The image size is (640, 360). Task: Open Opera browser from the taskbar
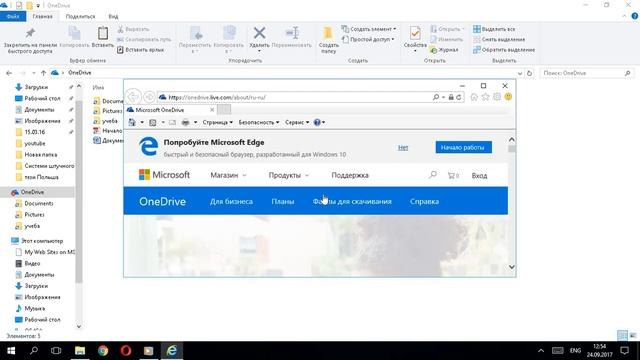coord(126,351)
